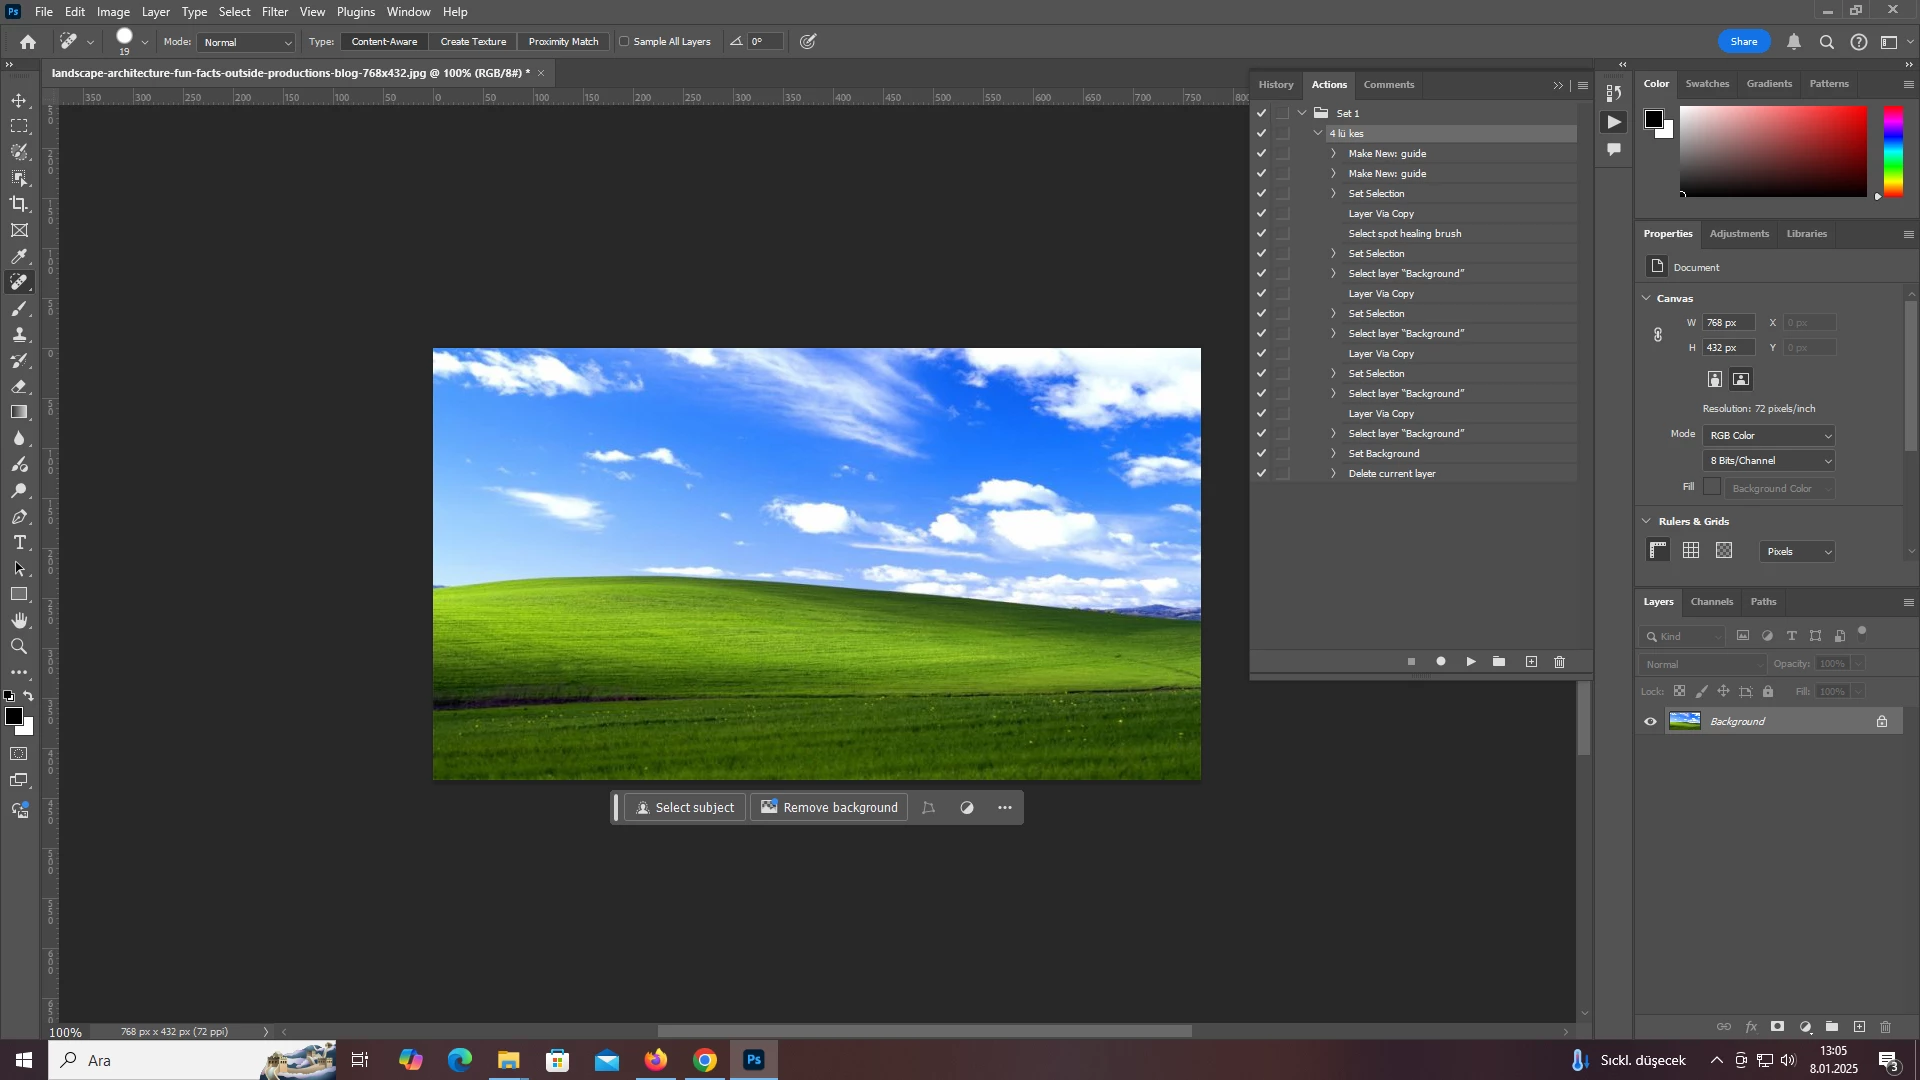1920x1080 pixels.
Task: Open the Filter menu
Action: click(275, 12)
